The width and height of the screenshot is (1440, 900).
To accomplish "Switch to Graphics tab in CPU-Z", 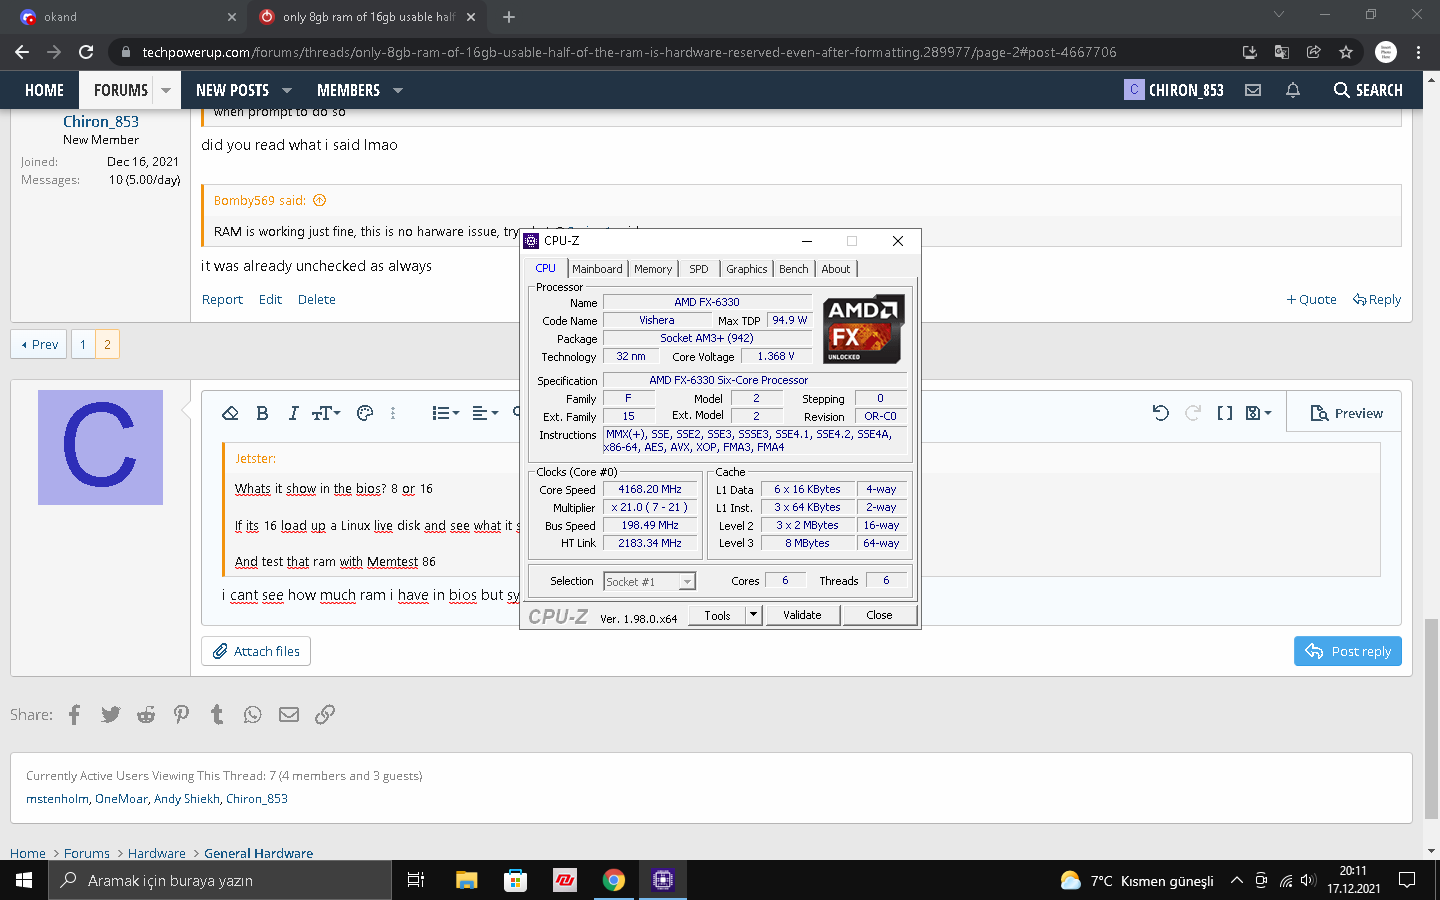I will 747,269.
